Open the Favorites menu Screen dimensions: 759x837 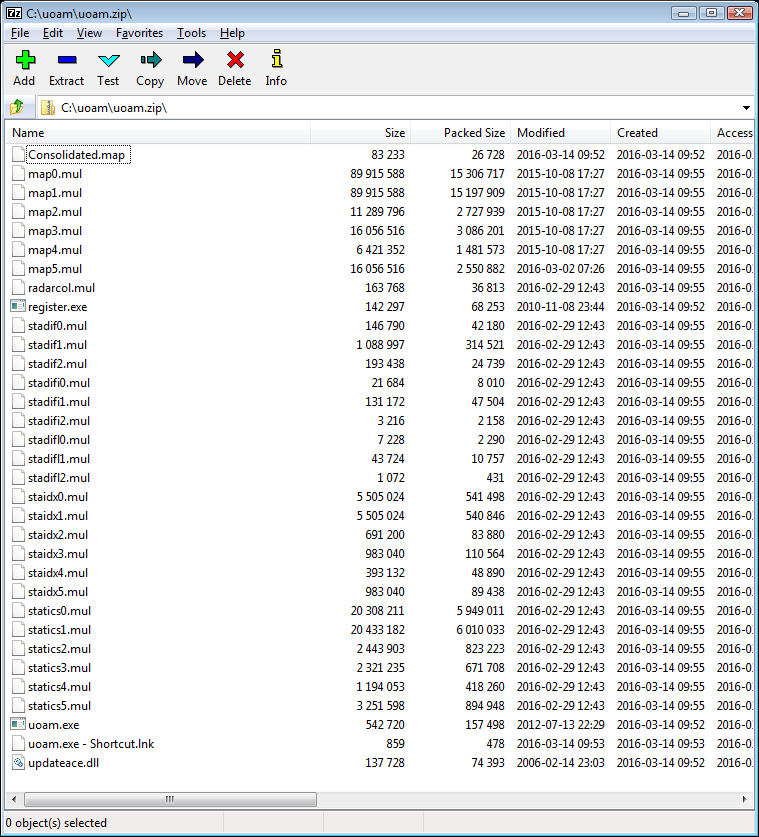pos(139,33)
